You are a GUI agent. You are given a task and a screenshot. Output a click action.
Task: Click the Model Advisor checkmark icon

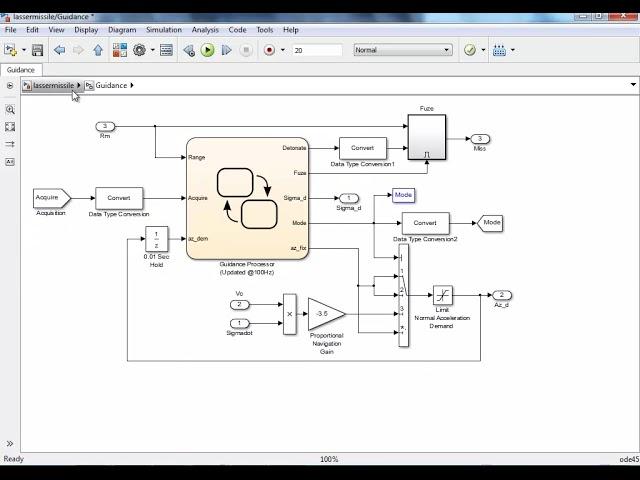pyautogui.click(x=470, y=50)
